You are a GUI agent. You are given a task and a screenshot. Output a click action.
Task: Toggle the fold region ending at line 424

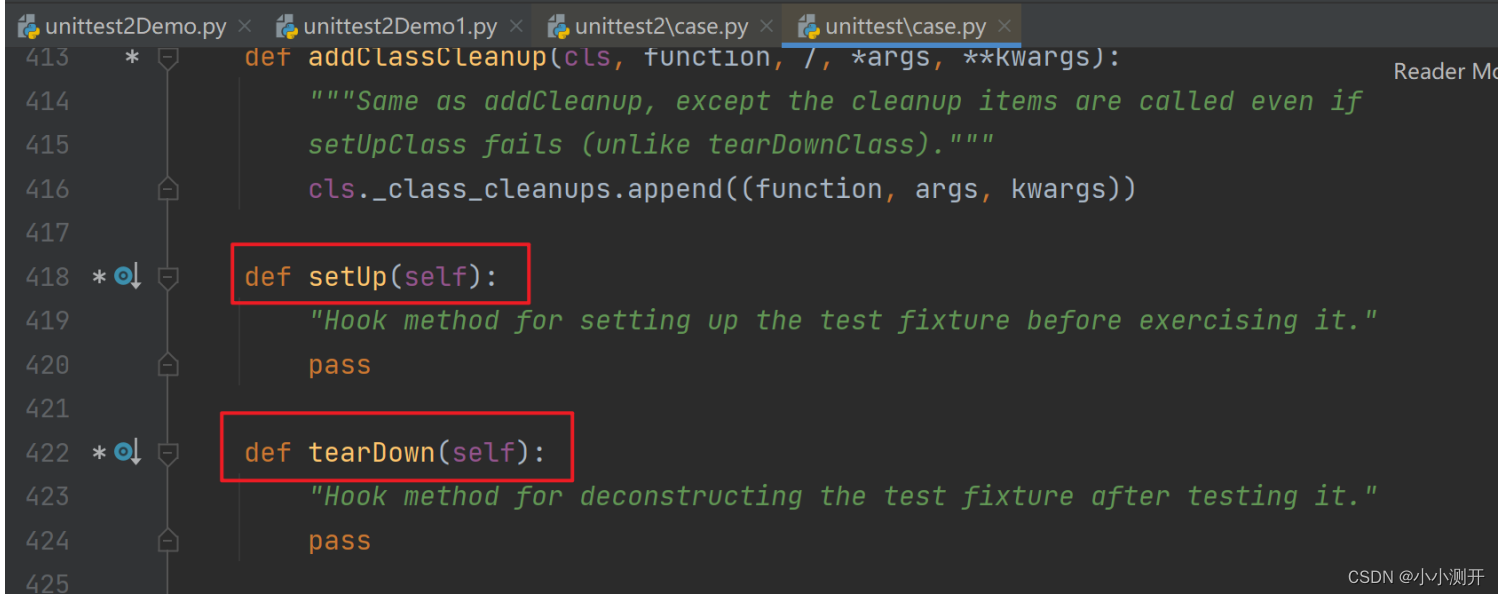(168, 540)
